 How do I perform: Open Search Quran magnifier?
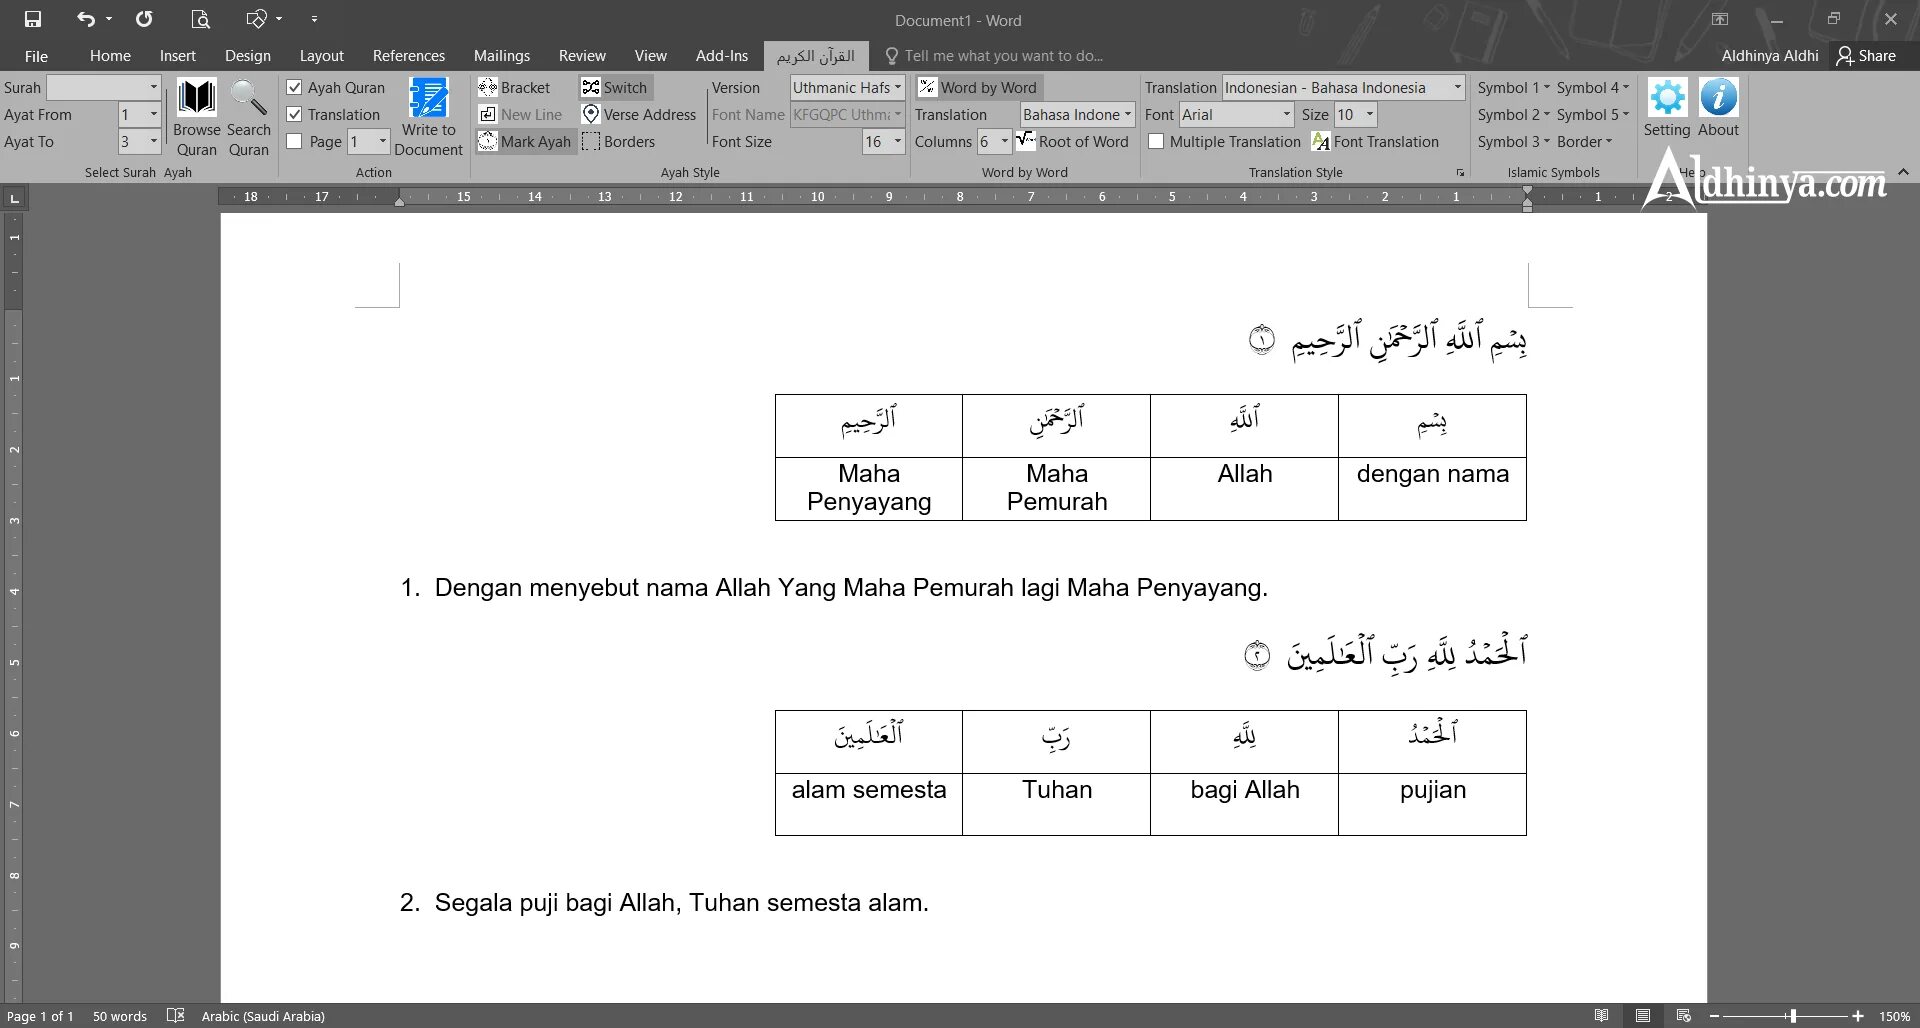248,97
